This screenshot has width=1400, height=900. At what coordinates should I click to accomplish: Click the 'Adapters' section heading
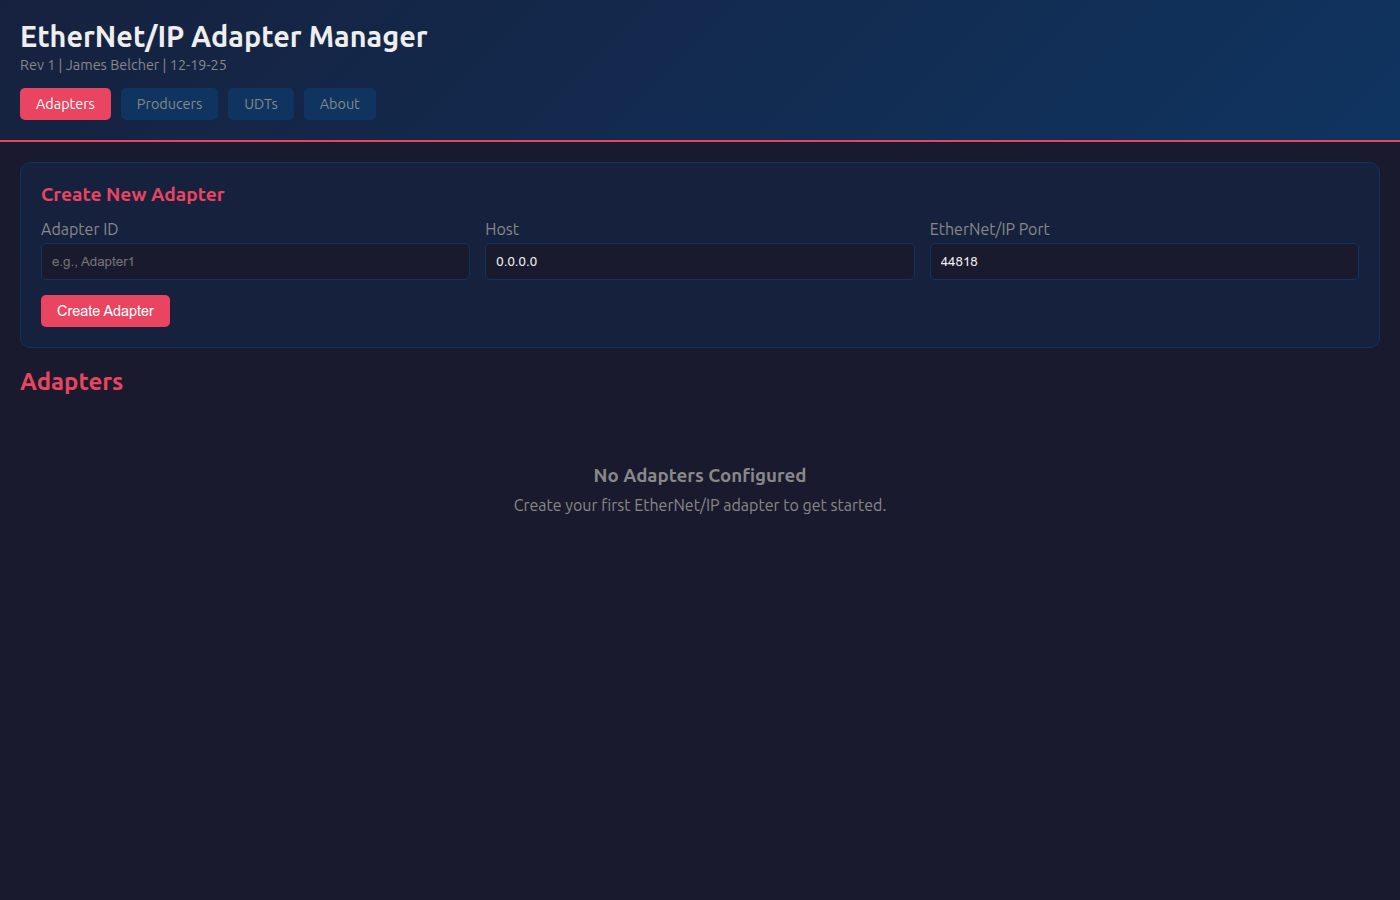point(72,382)
